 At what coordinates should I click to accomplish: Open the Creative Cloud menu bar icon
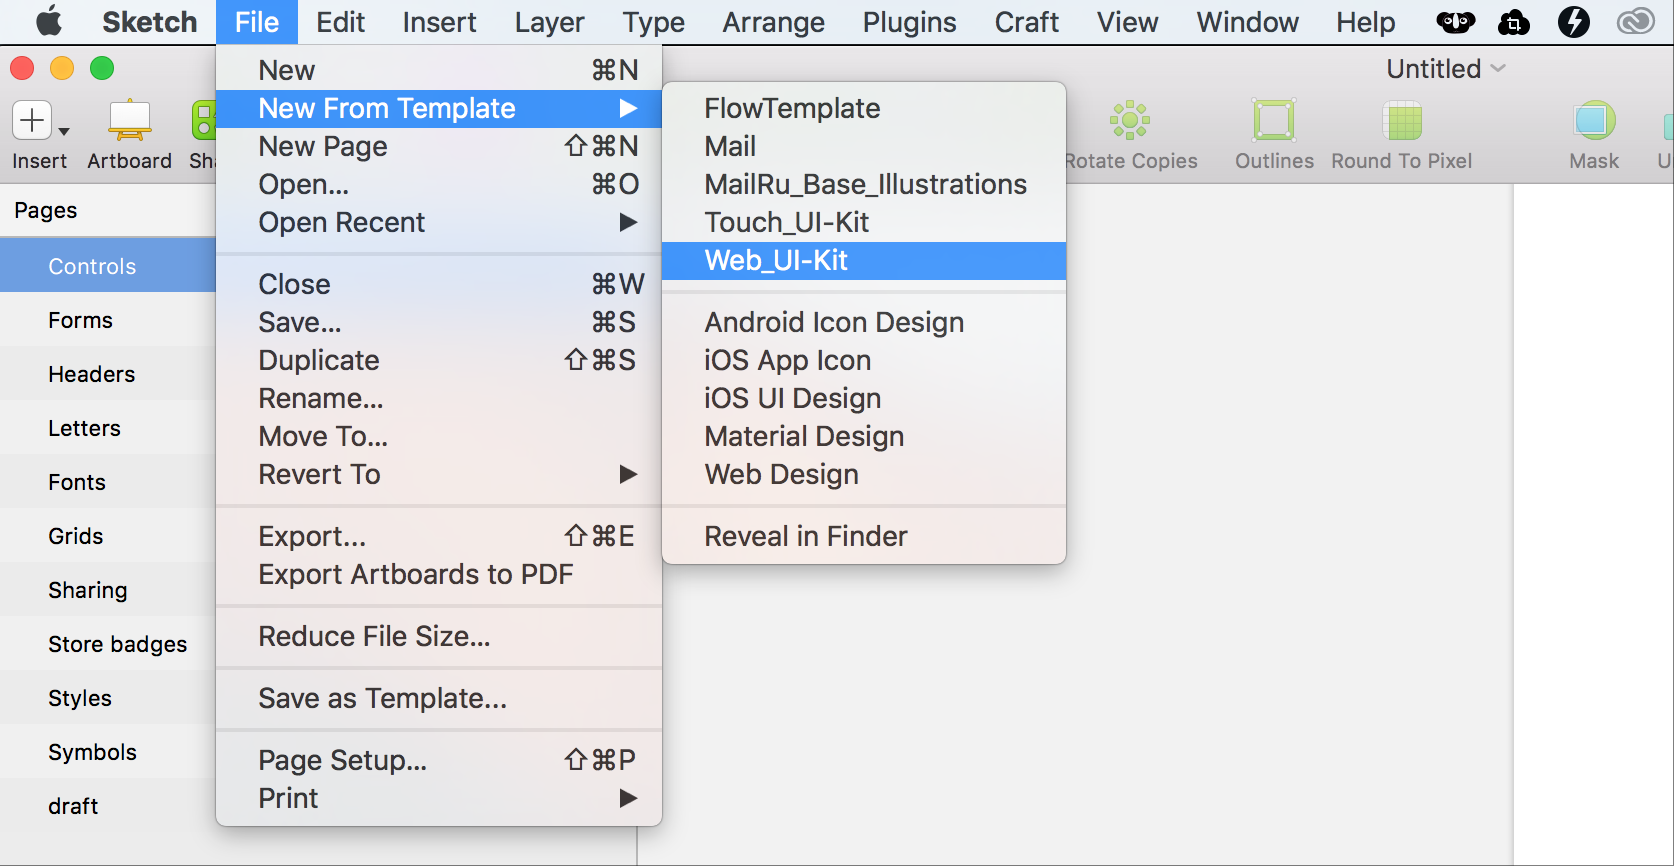(1635, 22)
